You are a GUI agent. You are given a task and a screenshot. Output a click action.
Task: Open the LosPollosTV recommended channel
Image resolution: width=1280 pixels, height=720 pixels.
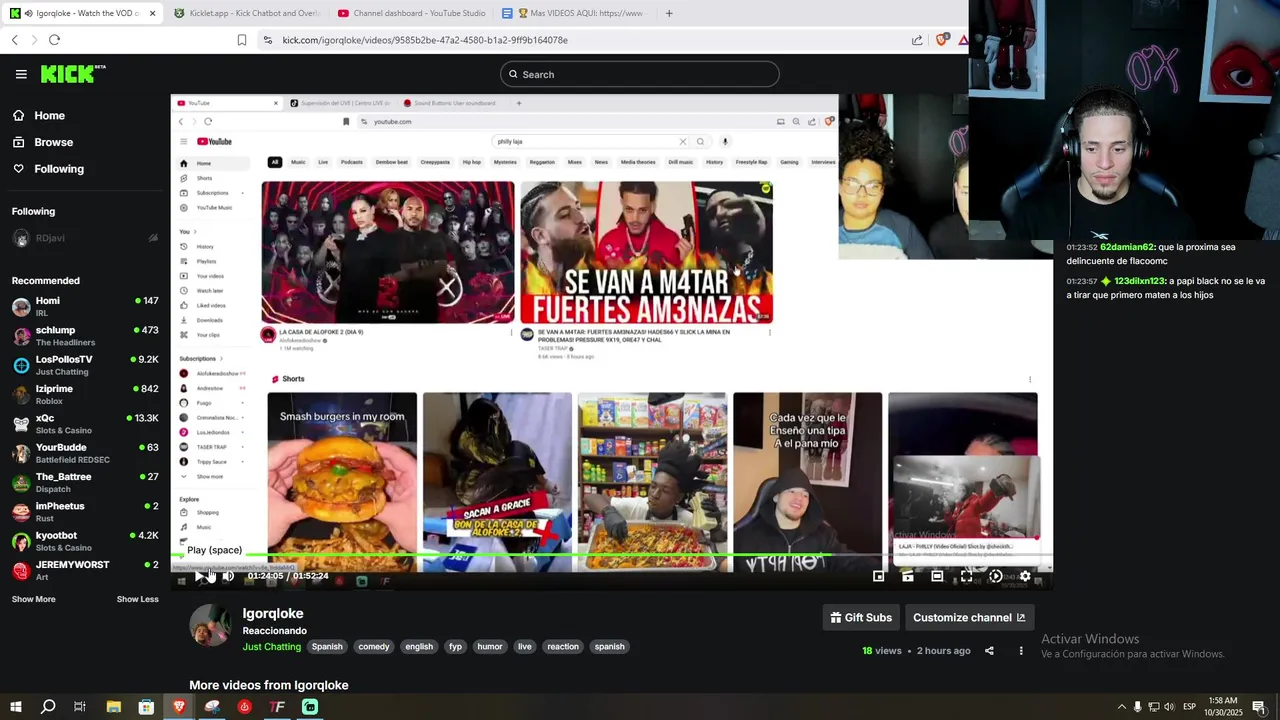(85, 365)
